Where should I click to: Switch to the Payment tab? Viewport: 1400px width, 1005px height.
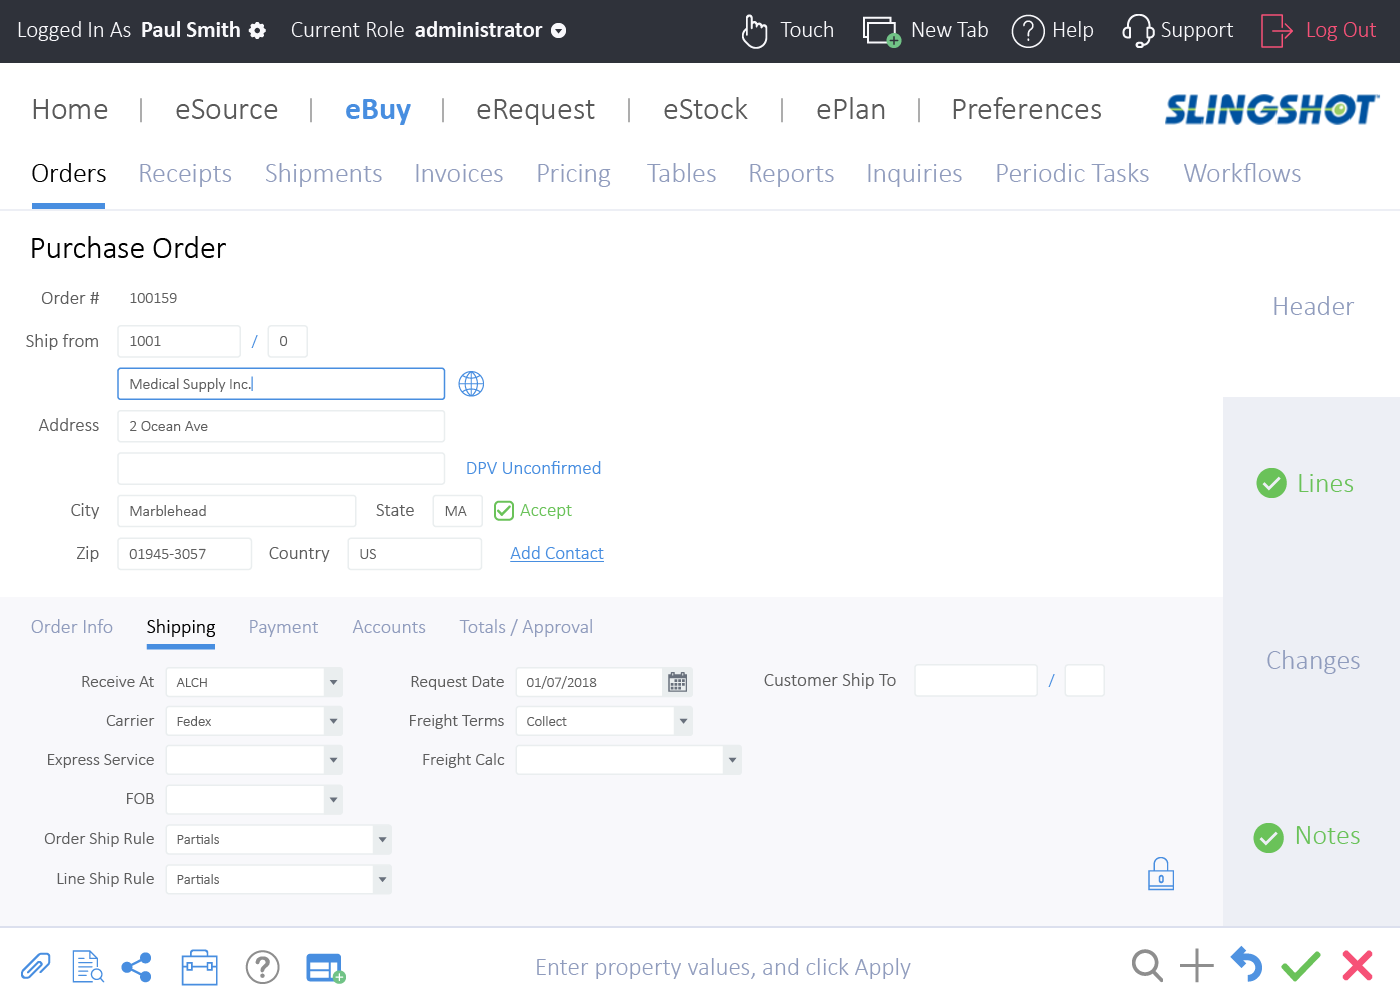click(283, 627)
